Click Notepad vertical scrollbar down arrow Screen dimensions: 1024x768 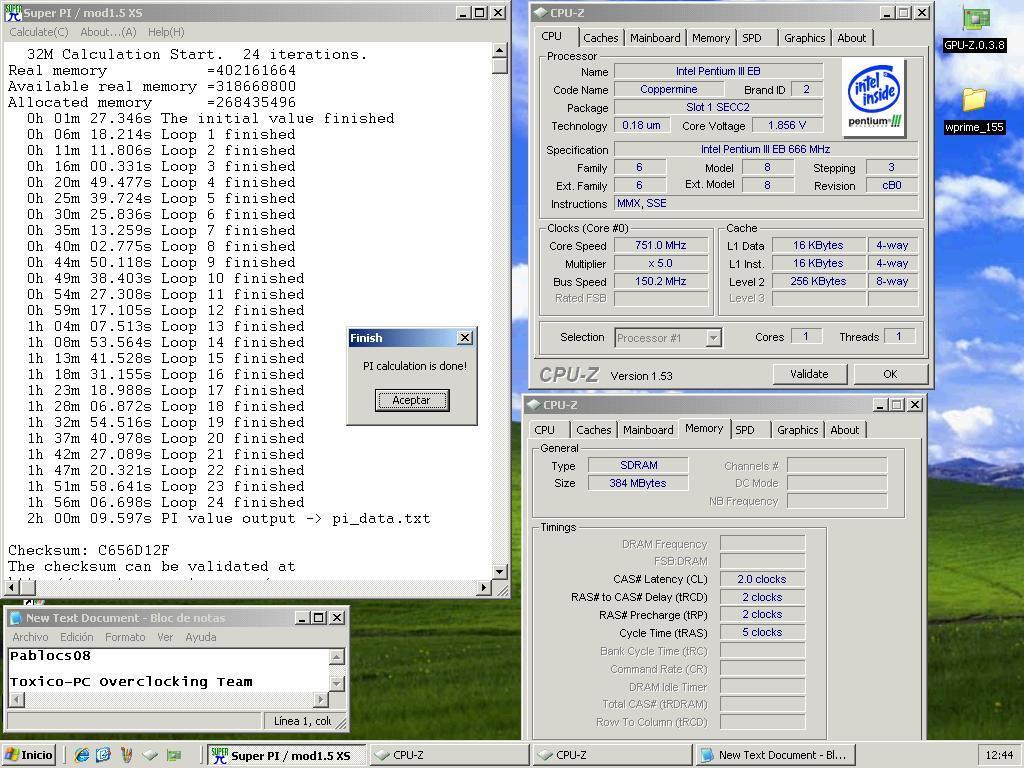[x=336, y=684]
